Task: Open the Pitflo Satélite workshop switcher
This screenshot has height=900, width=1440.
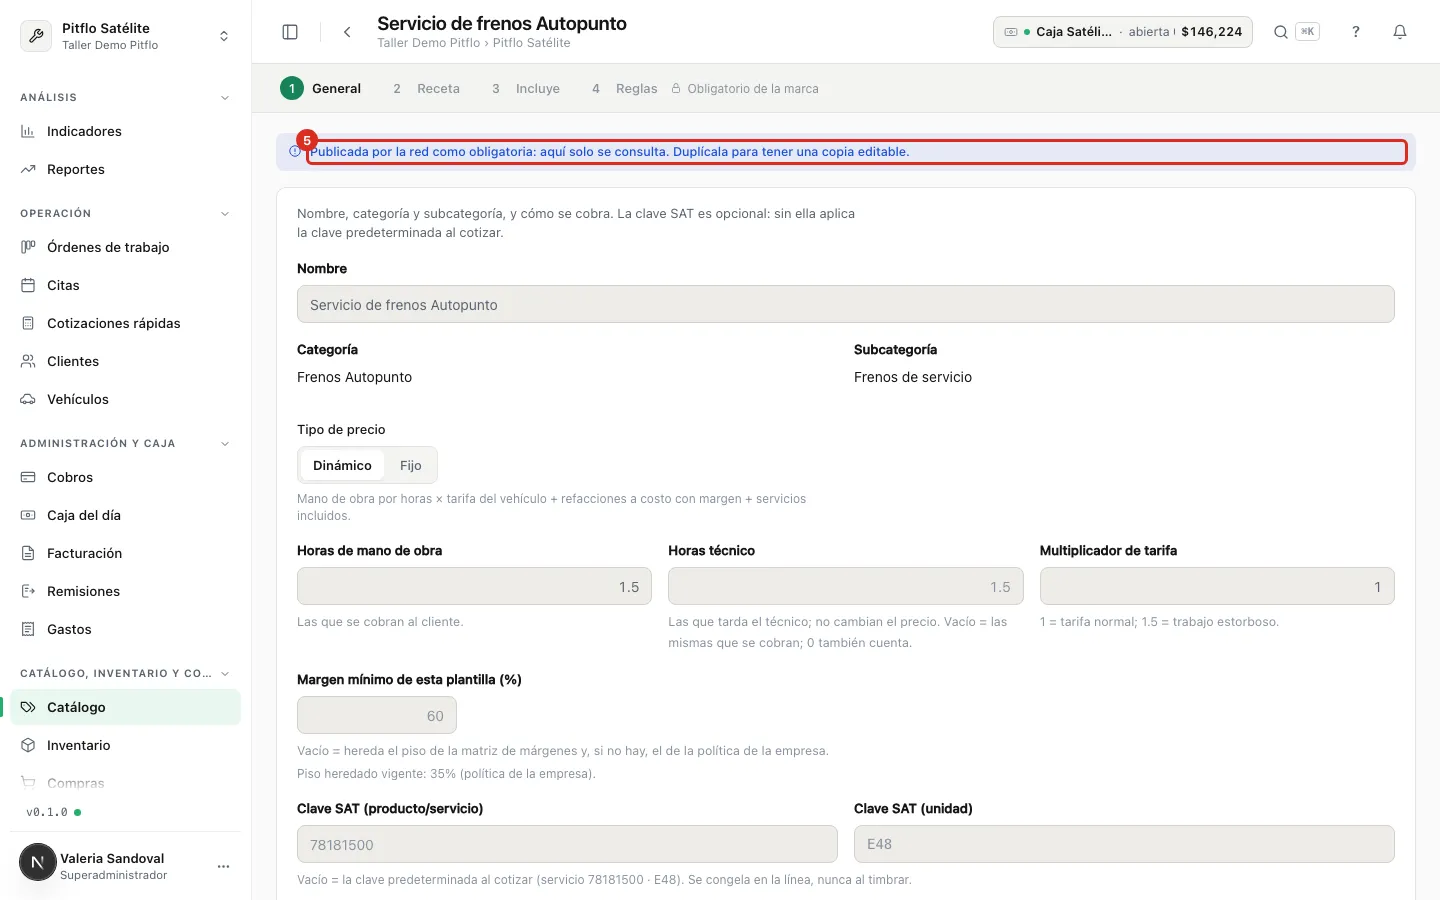Action: (125, 36)
